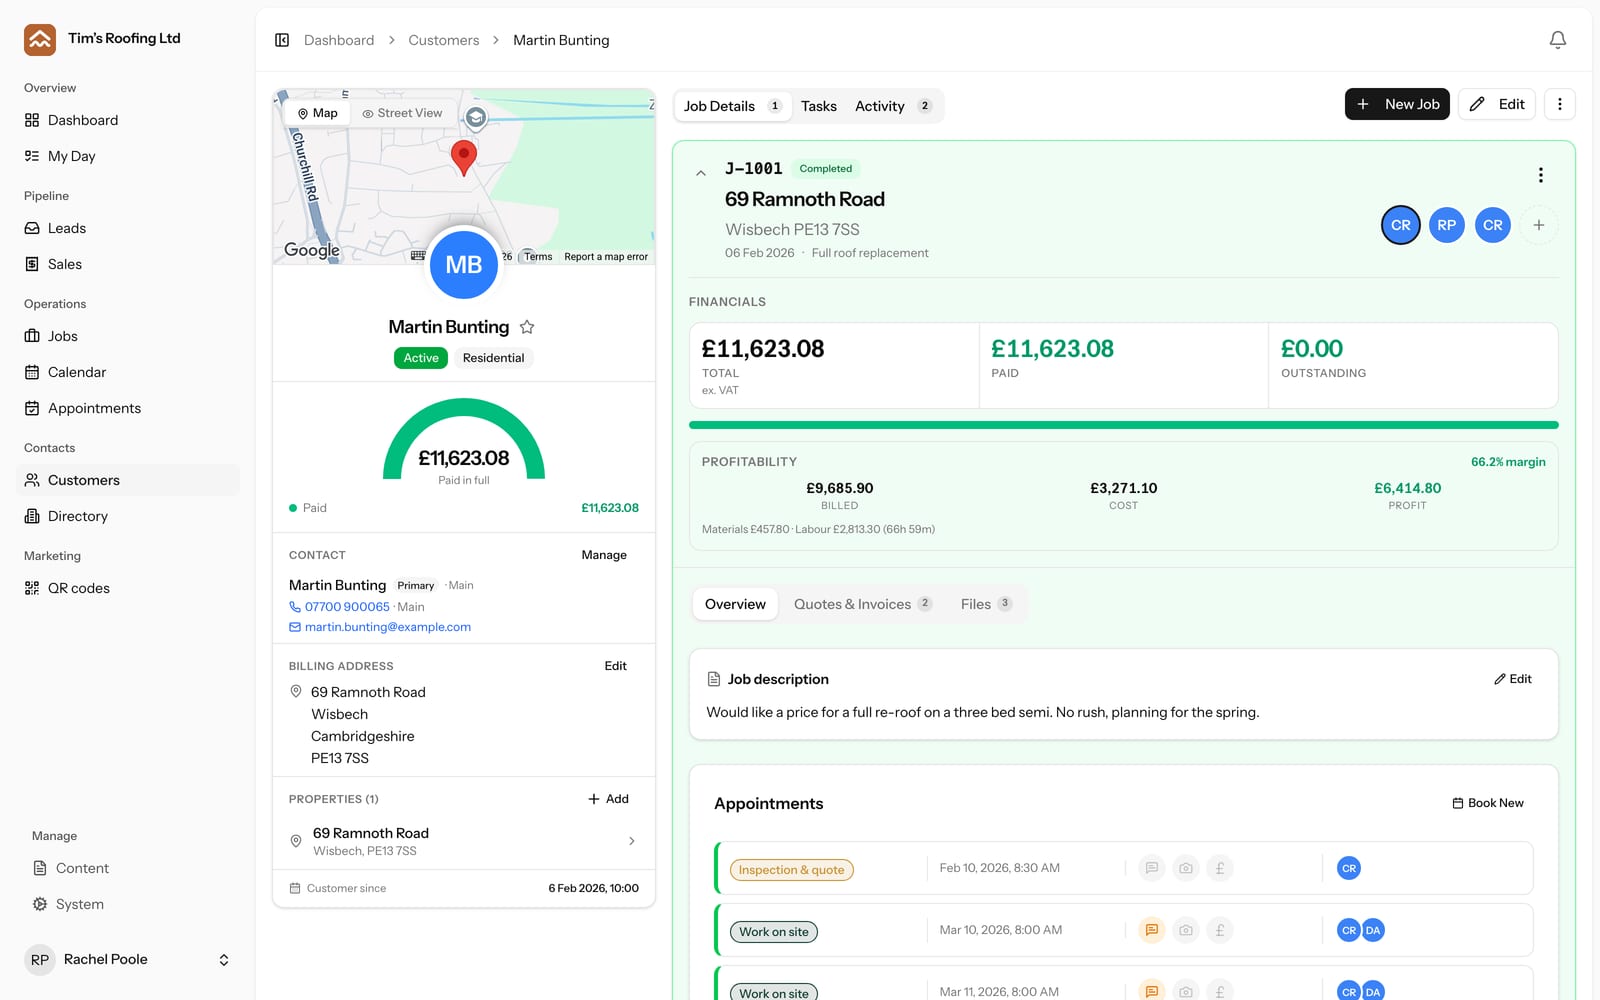Click the Customers breadcrumb
The width and height of the screenshot is (1600, 1000).
click(x=444, y=40)
